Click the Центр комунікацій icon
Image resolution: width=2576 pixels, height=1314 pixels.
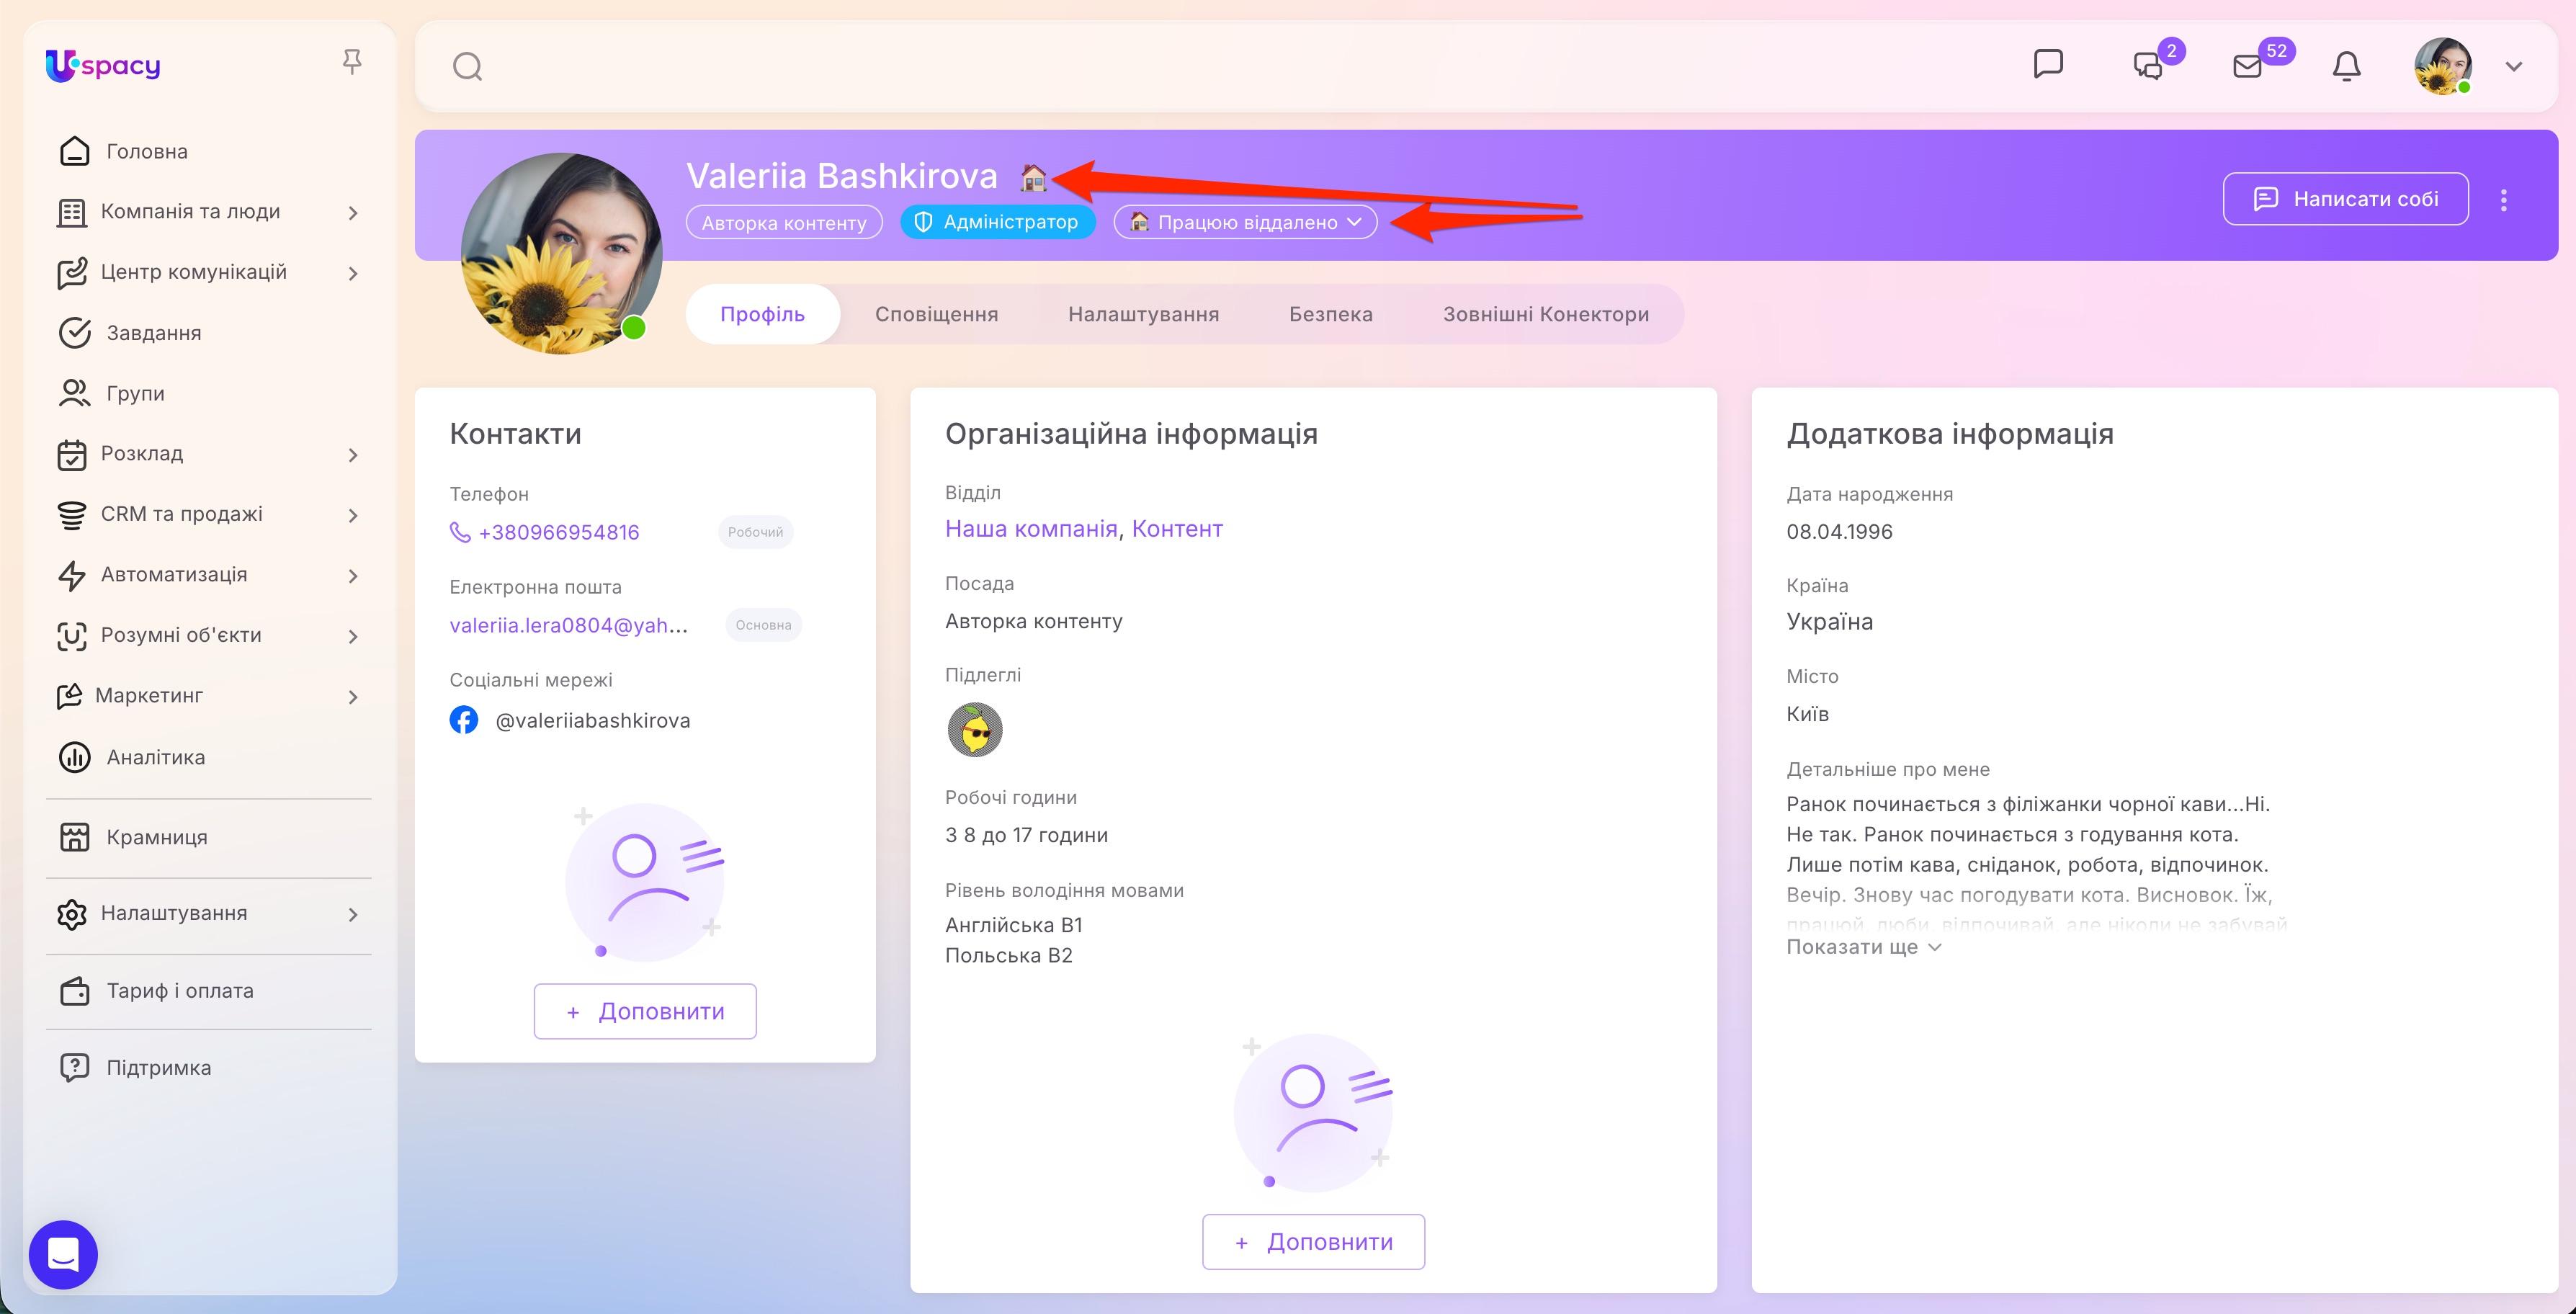[71, 273]
